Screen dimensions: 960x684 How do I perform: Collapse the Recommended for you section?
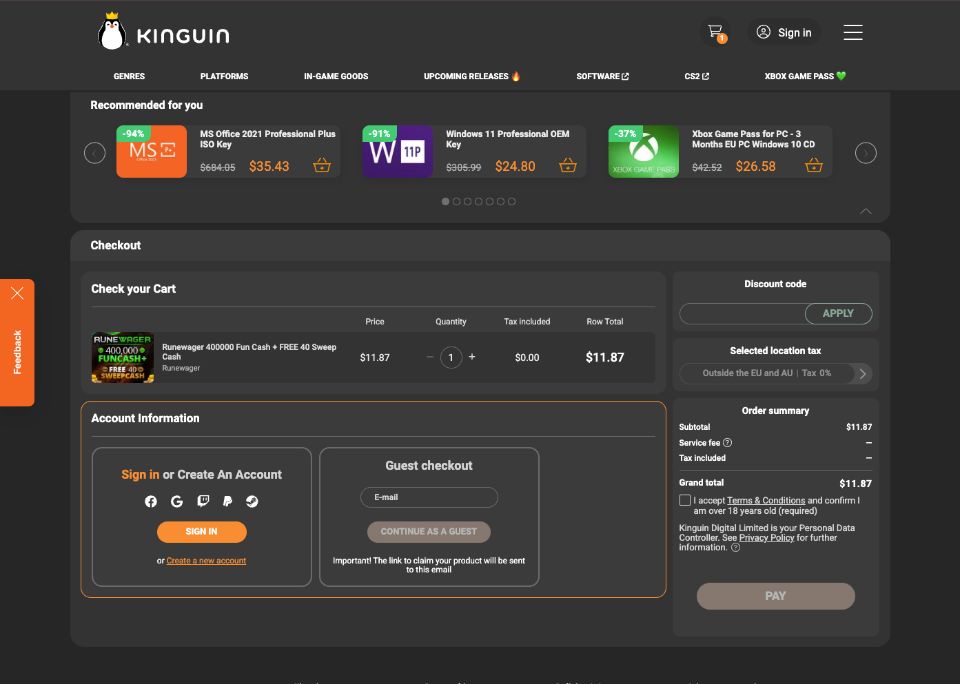pos(866,211)
